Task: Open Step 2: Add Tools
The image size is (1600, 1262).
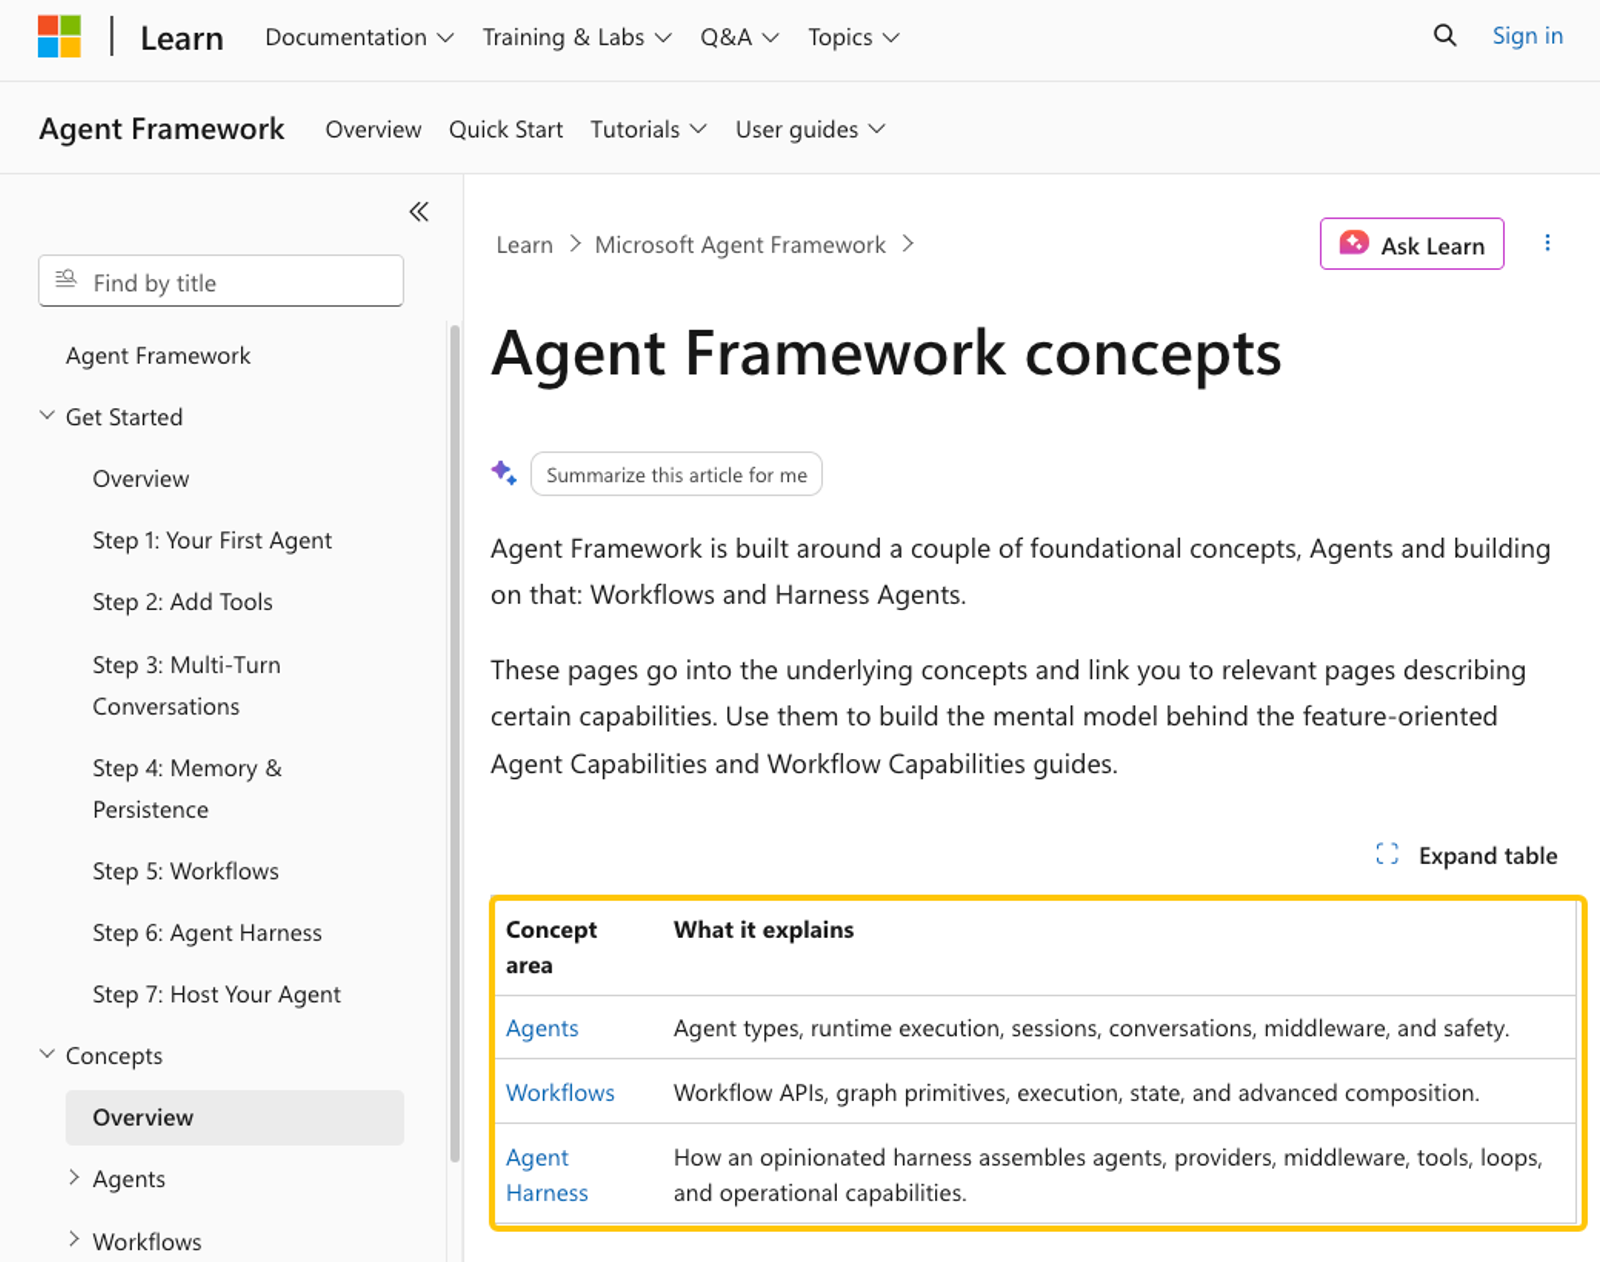Action: point(182,602)
